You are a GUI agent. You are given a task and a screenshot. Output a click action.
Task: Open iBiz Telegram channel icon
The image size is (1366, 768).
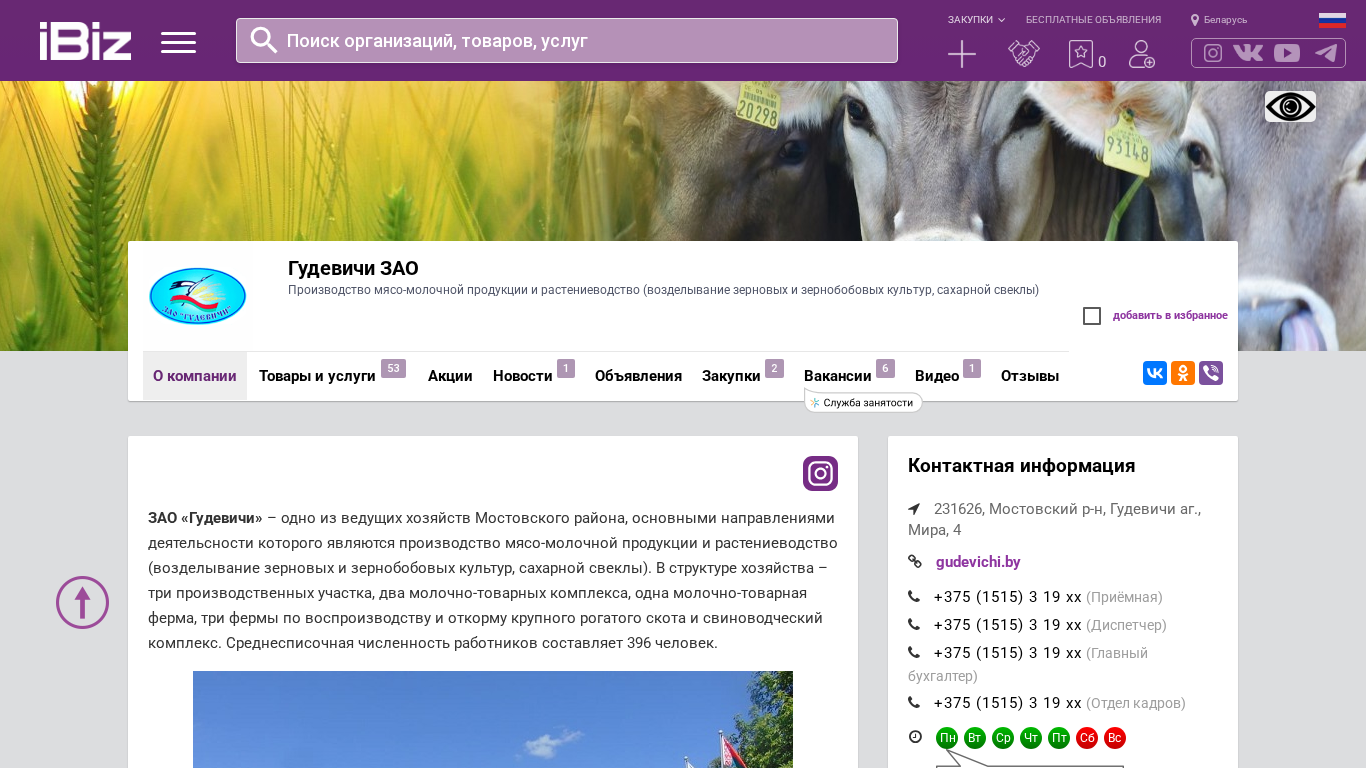[1326, 53]
